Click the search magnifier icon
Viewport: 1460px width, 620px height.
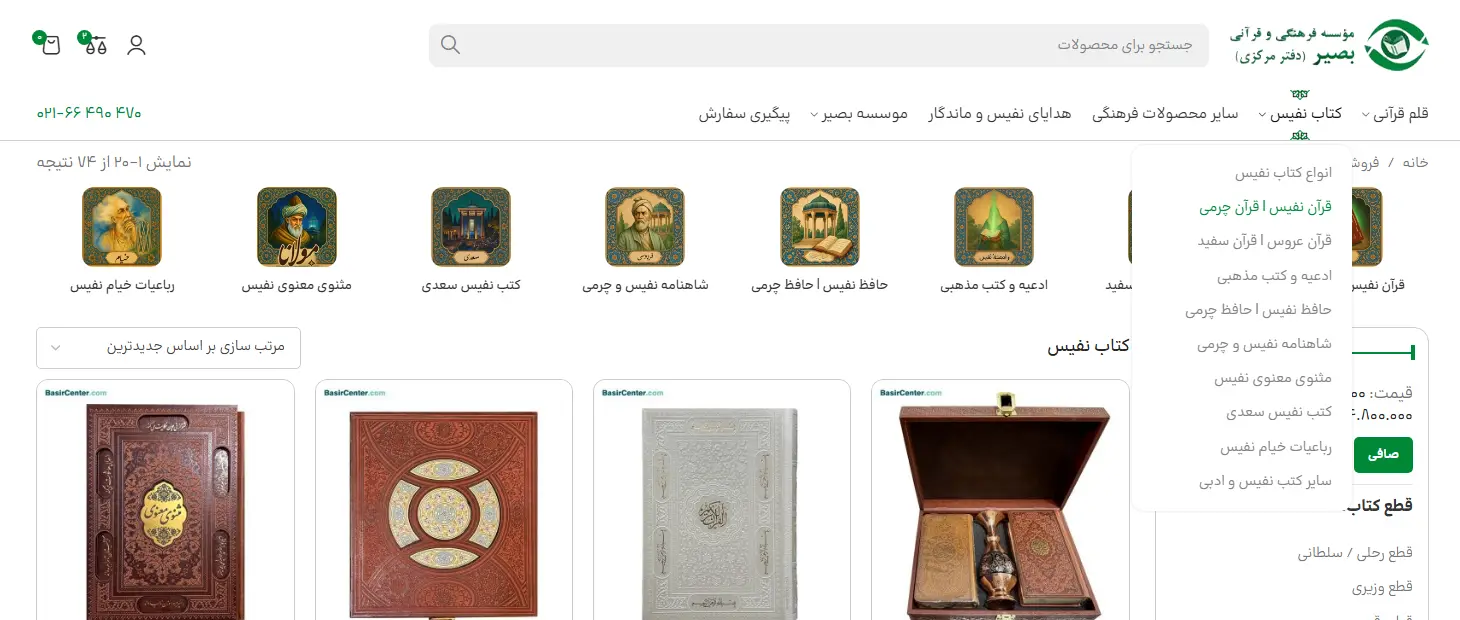click(x=451, y=45)
